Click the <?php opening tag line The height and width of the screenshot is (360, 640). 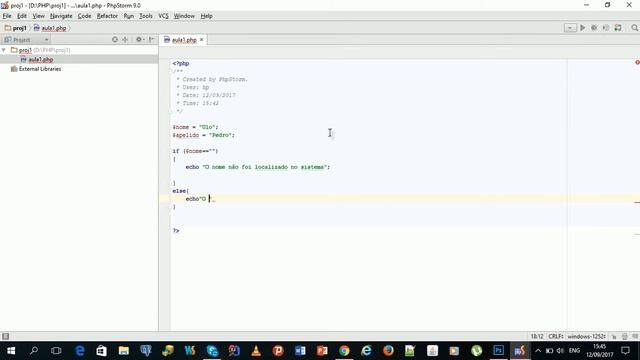[x=180, y=63]
